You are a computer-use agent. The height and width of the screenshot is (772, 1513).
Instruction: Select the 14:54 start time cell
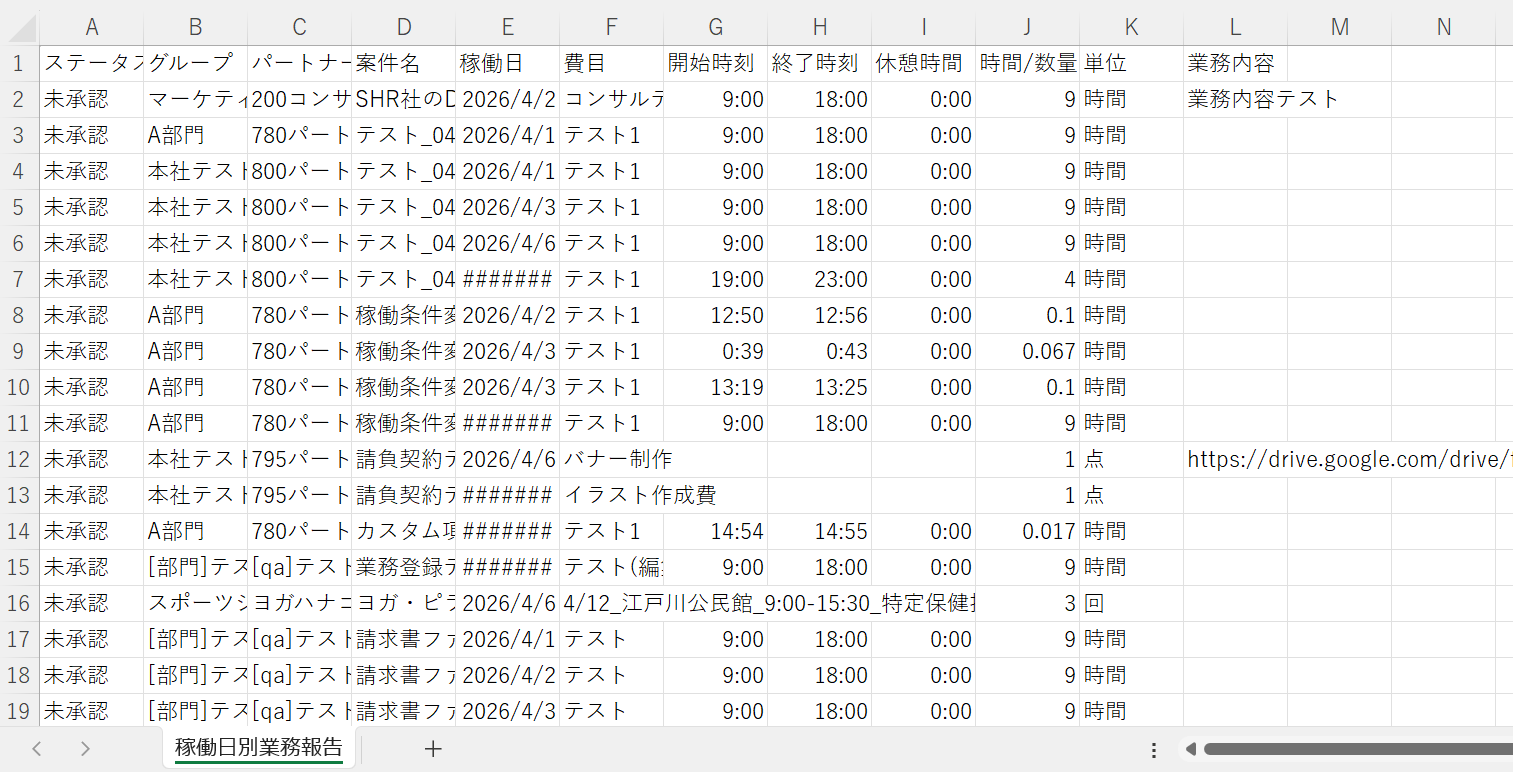tap(716, 532)
